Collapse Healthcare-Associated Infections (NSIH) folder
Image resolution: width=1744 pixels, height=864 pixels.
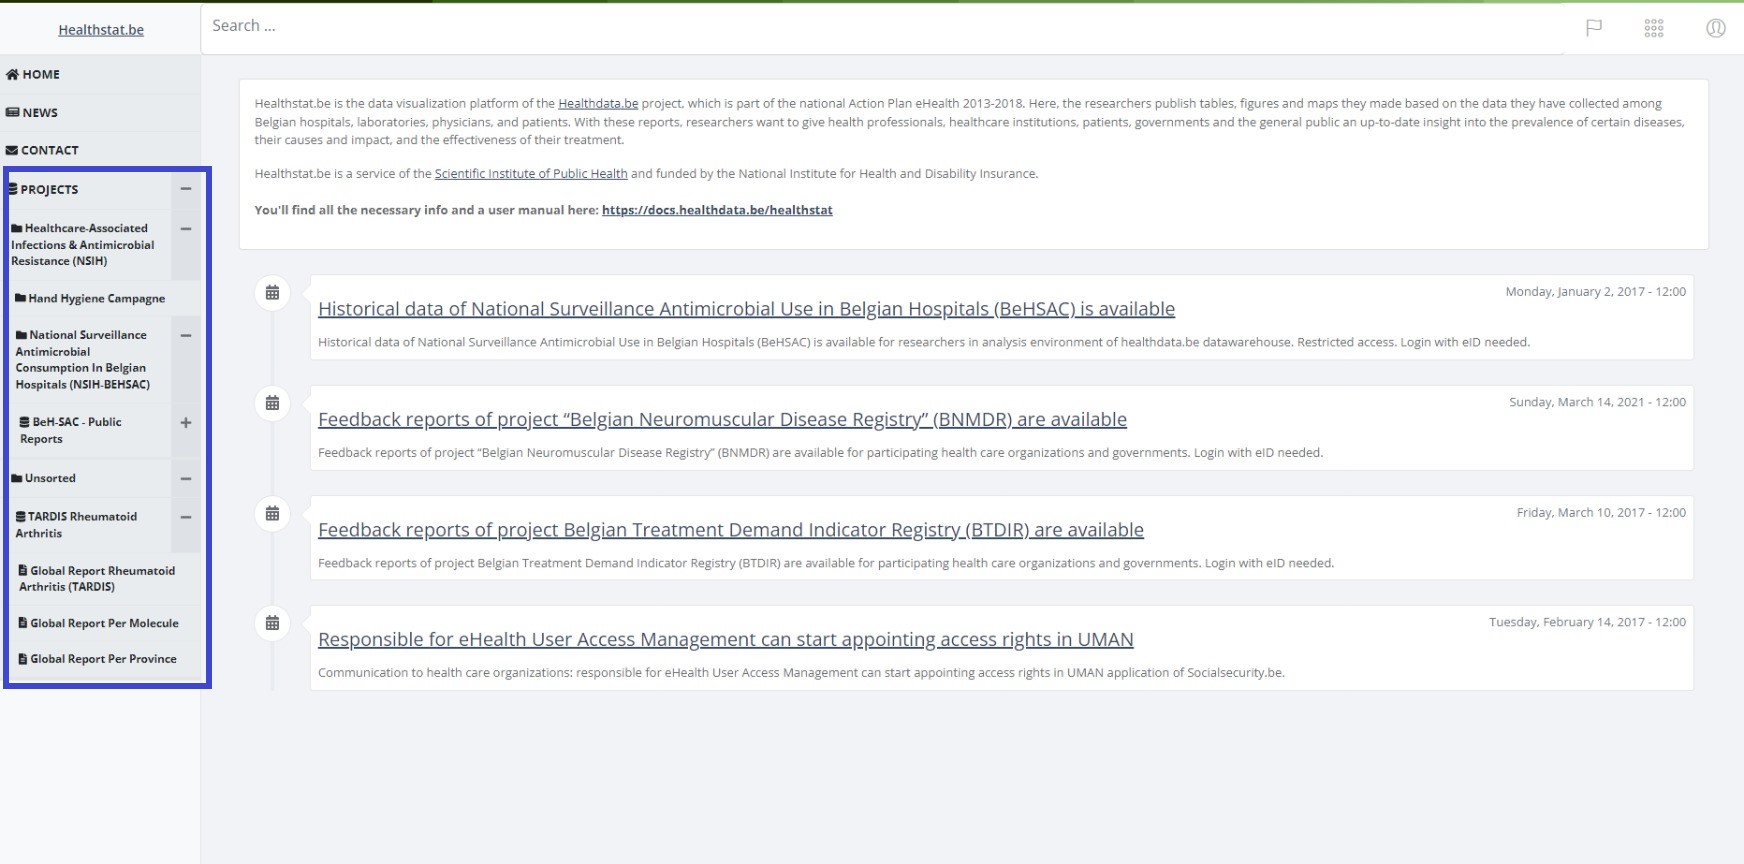tap(186, 229)
